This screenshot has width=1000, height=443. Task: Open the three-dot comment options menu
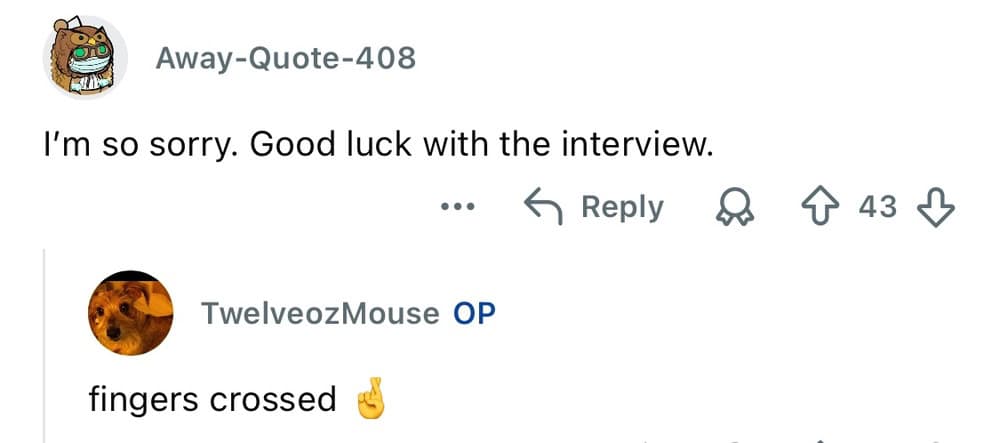[455, 208]
